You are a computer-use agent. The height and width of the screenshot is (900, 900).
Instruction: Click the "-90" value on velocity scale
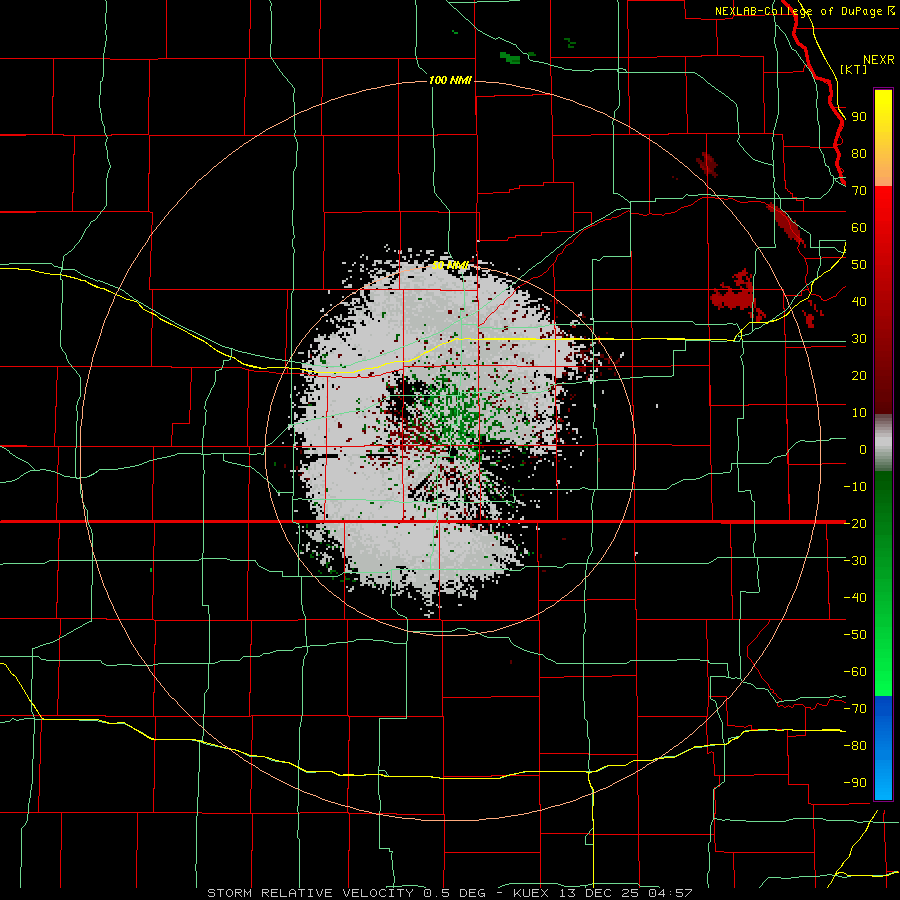[855, 783]
